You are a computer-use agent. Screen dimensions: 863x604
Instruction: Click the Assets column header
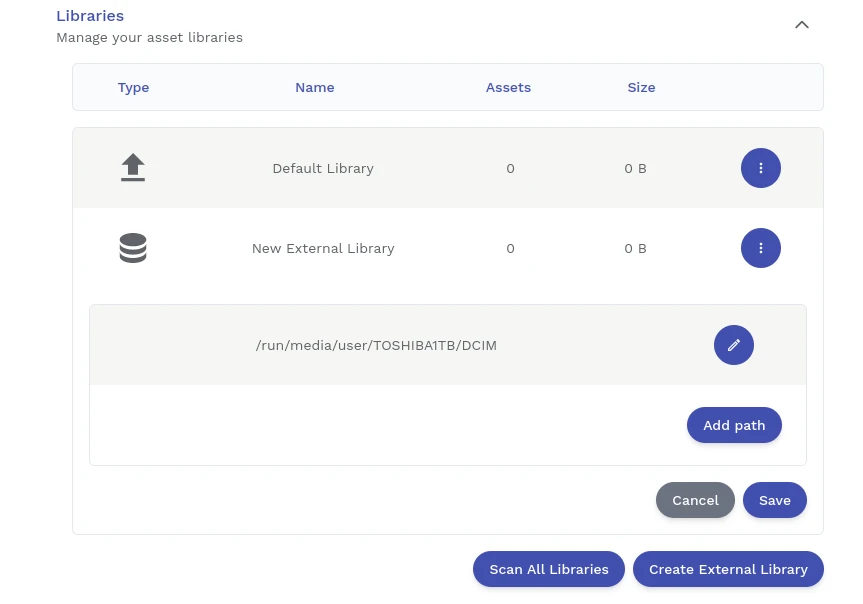[508, 87]
